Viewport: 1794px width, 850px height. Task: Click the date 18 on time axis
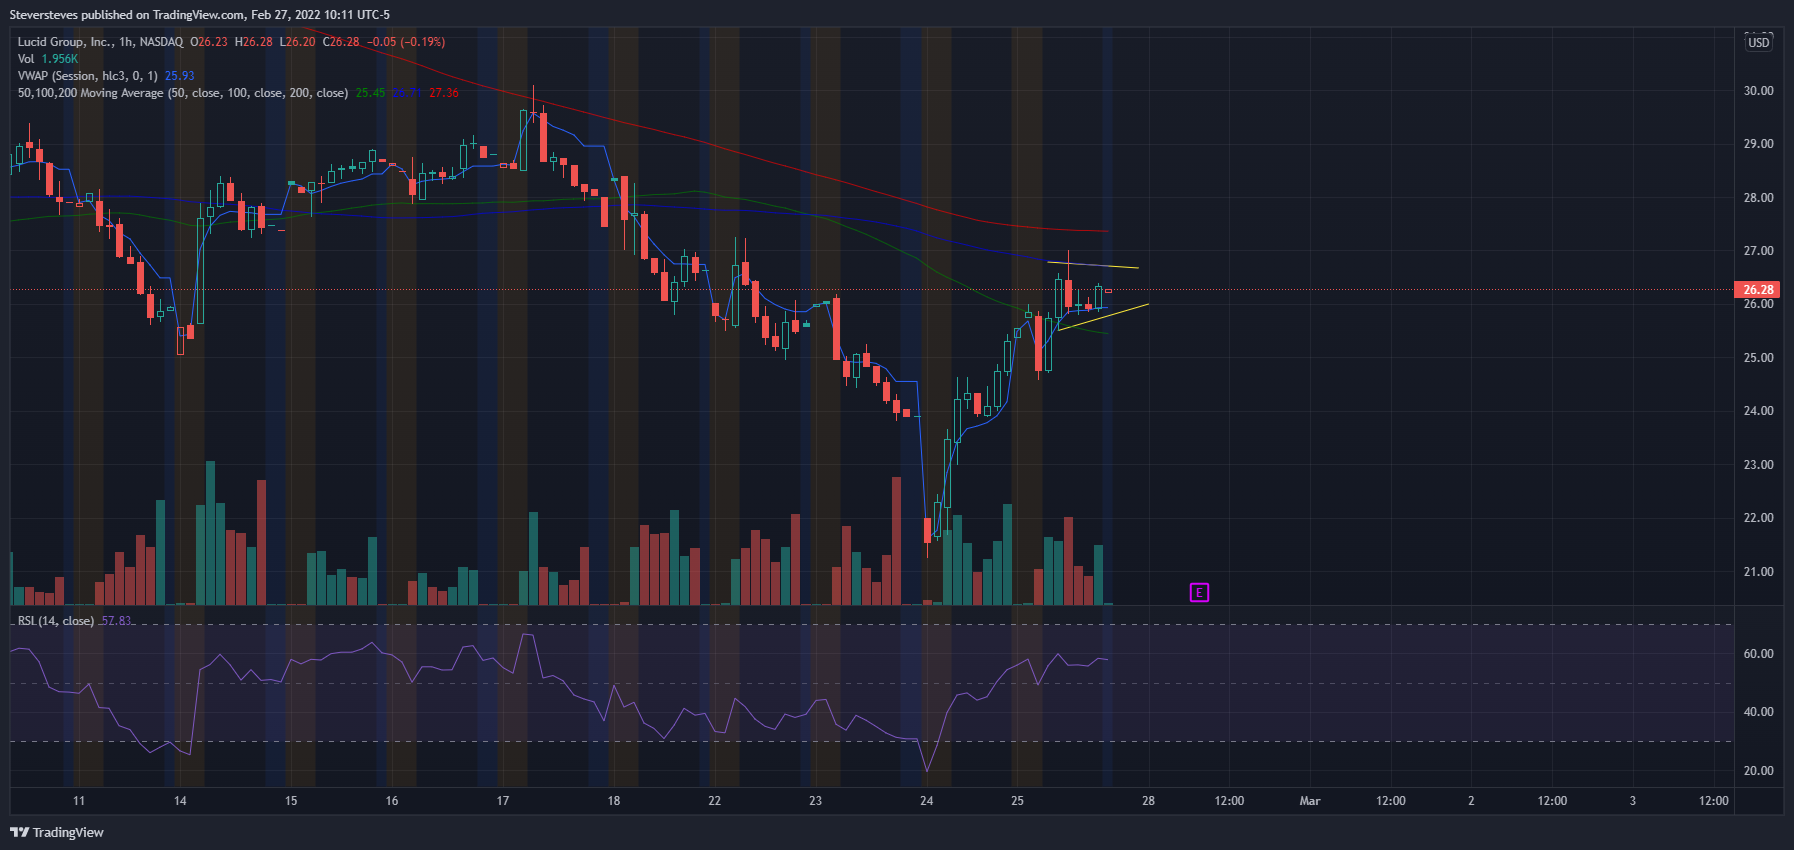614,801
